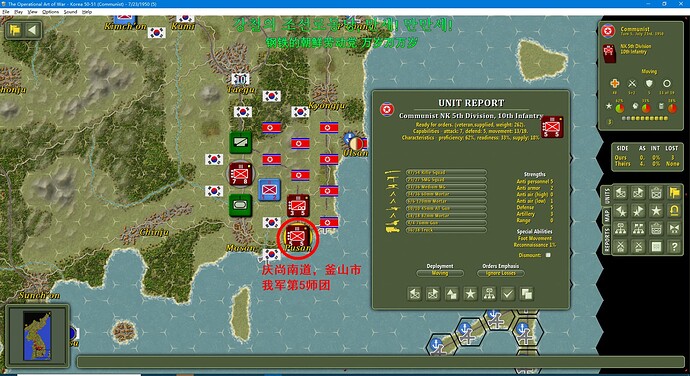690x376 pixels.
Task: Open the formation hierarchy icon in Unit Report
Action: coord(489,294)
